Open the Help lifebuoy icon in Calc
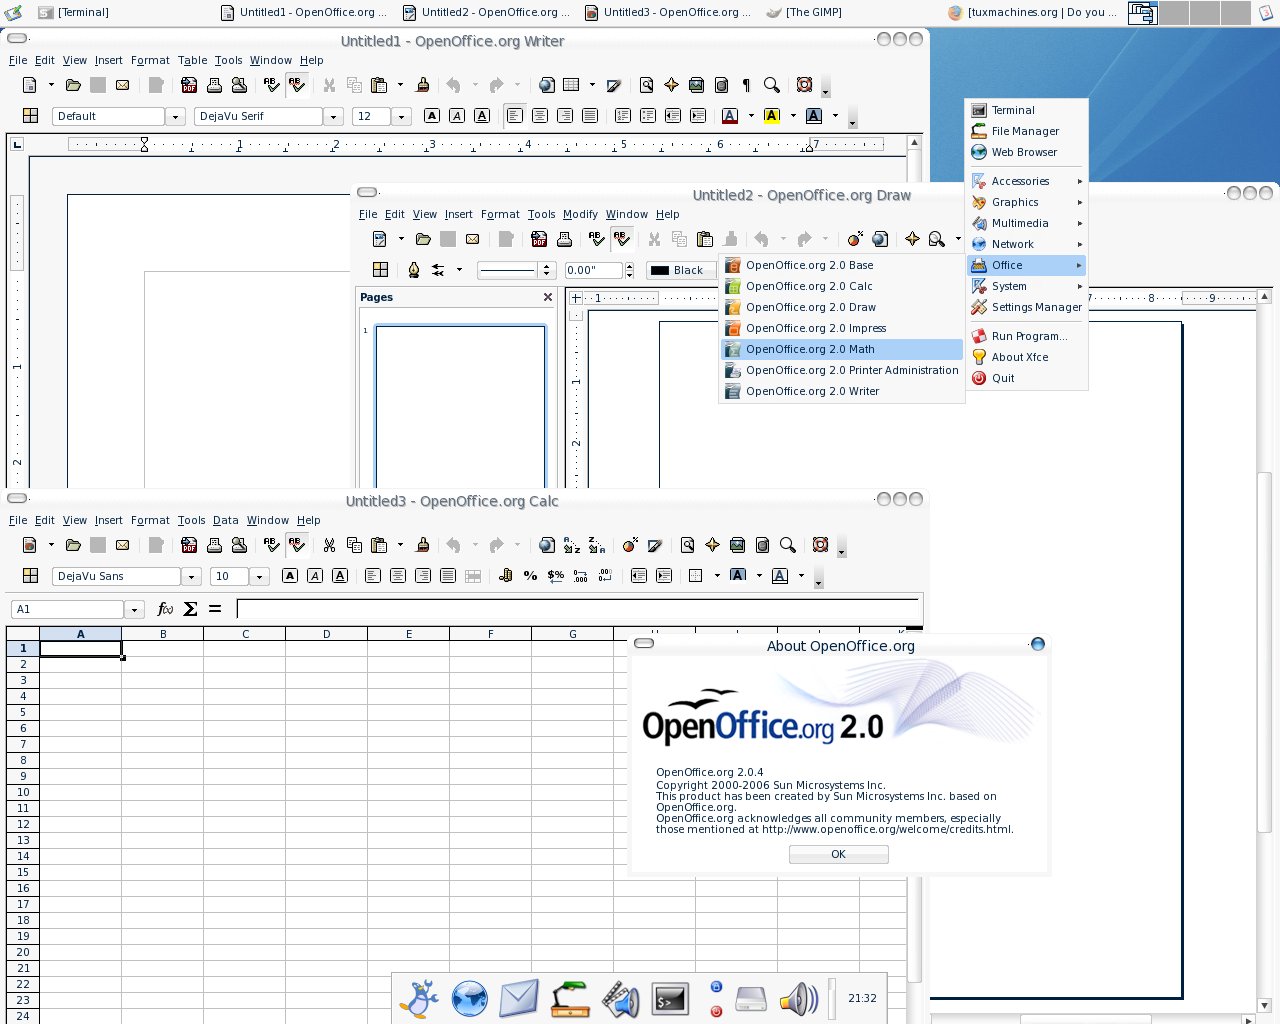 point(820,545)
